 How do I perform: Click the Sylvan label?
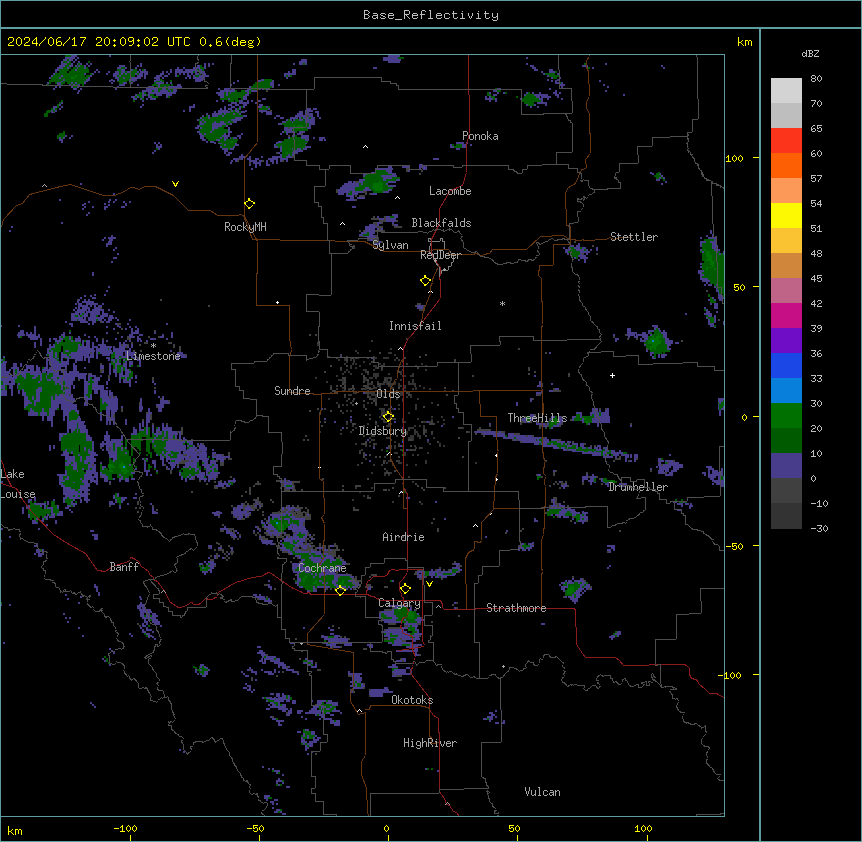tap(390, 245)
